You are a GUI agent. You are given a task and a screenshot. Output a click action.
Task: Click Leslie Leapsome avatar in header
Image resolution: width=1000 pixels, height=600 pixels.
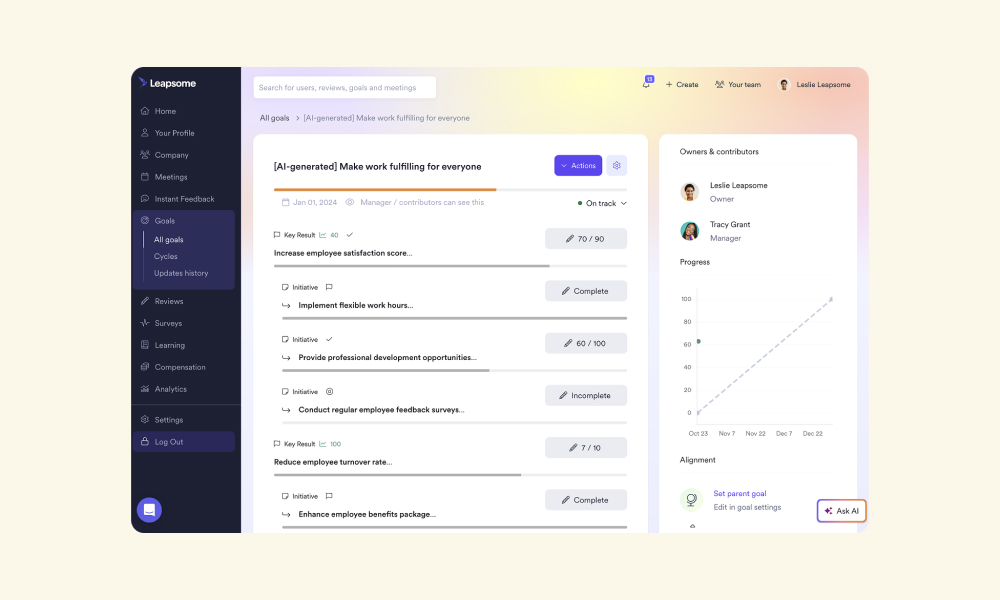point(784,84)
